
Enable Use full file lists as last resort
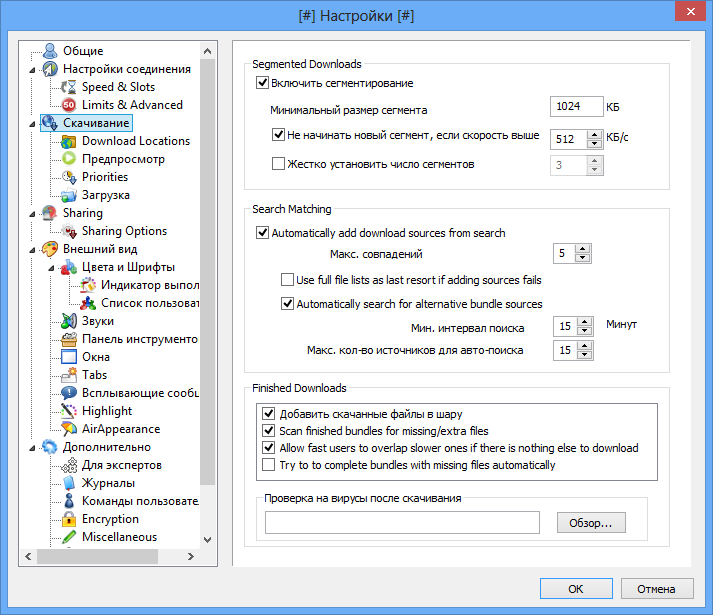287,279
